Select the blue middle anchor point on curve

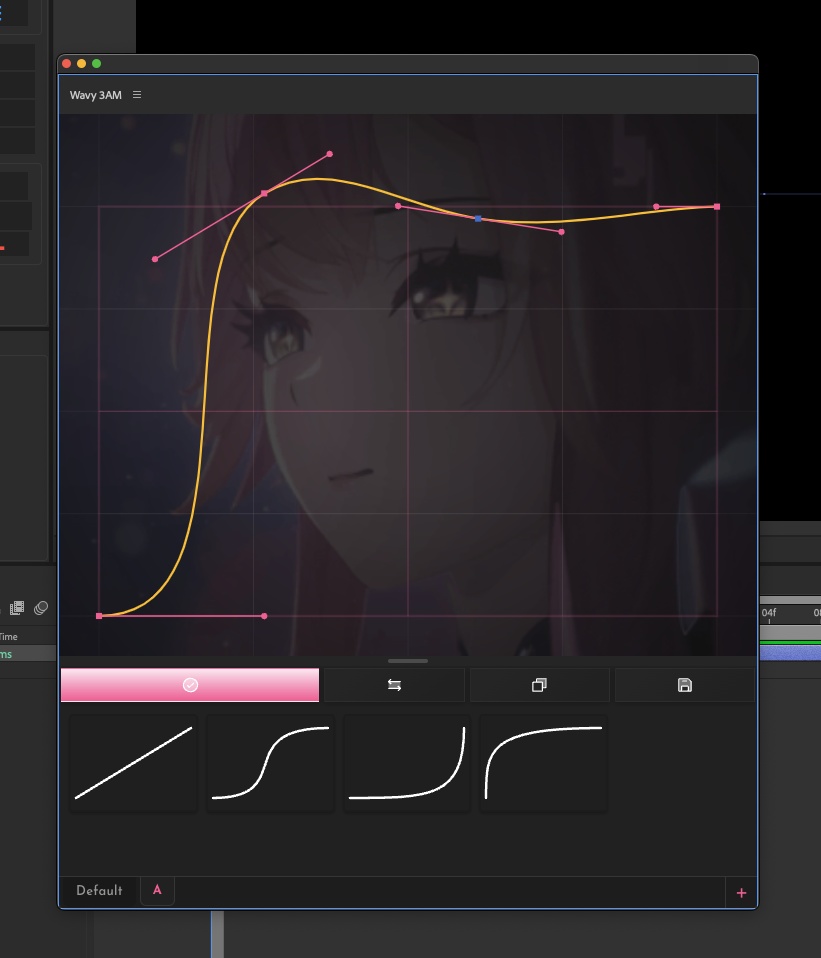pyautogui.click(x=478, y=218)
